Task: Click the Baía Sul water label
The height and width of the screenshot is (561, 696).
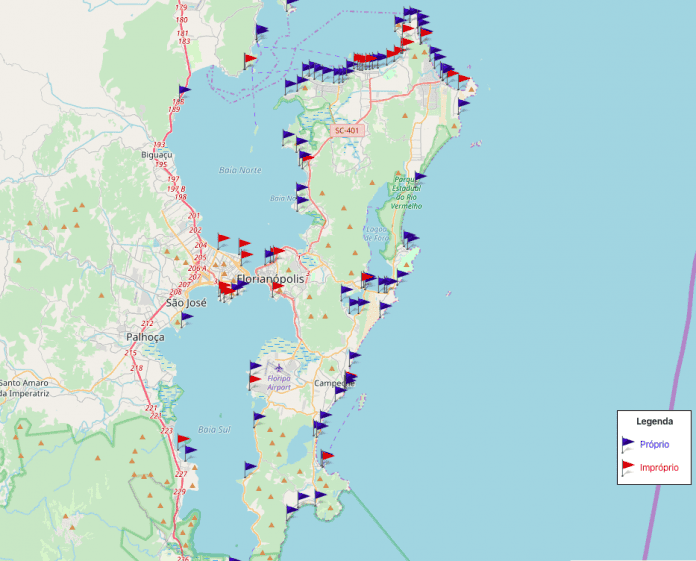Action: (x=214, y=429)
